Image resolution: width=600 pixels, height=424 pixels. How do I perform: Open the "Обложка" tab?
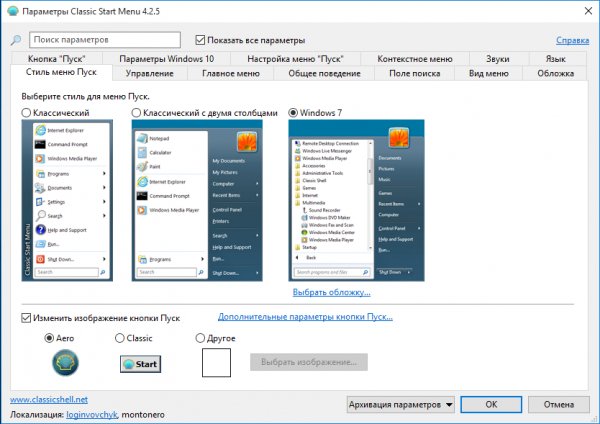point(556,73)
